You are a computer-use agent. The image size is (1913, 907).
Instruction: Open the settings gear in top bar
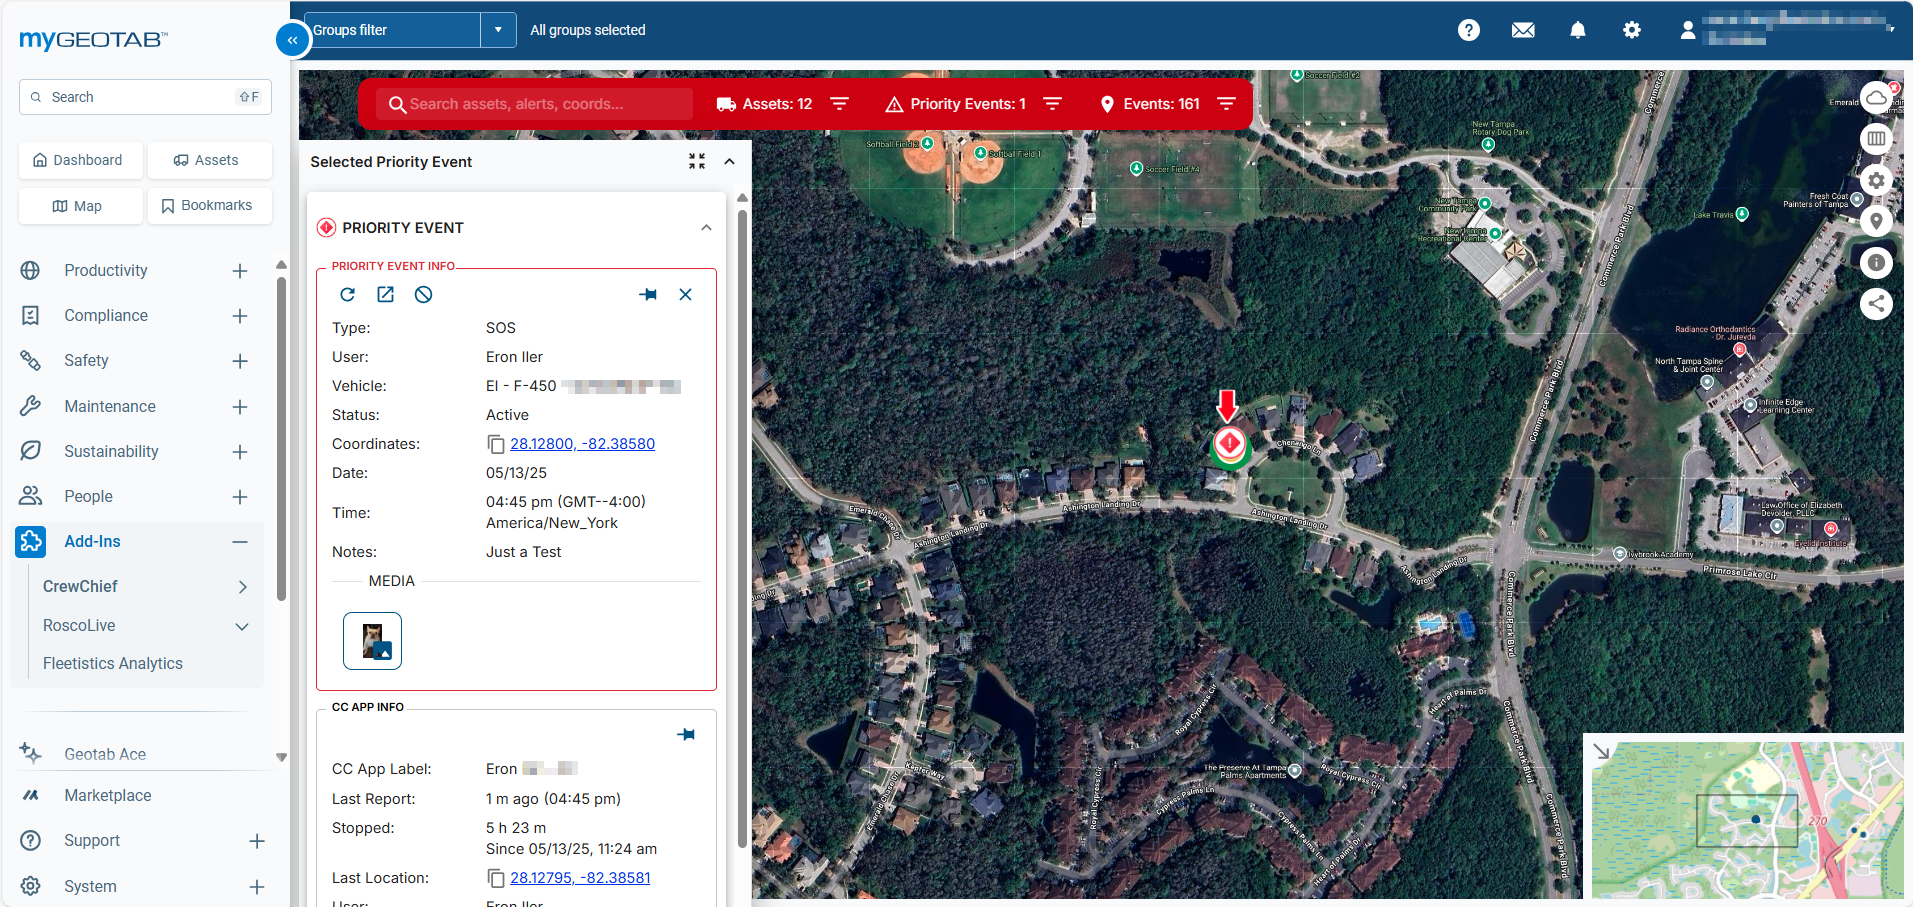tap(1632, 30)
